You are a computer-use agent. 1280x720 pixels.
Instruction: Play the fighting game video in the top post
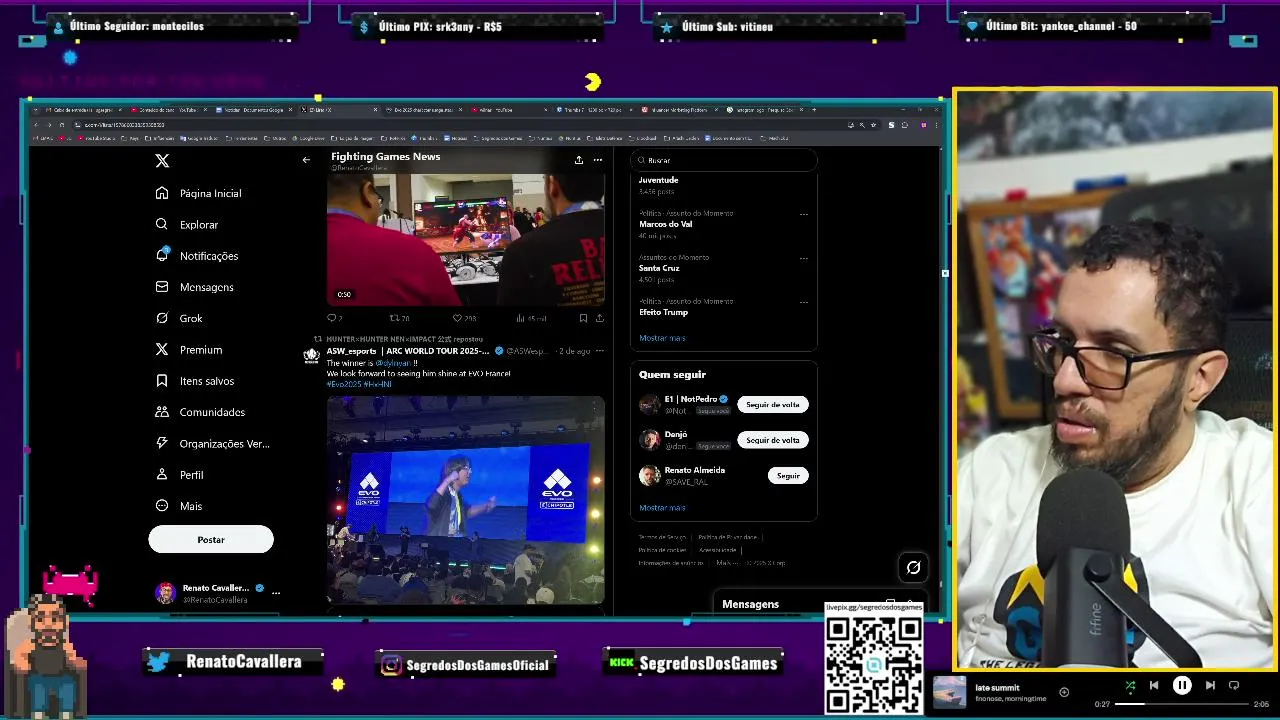tap(465, 239)
